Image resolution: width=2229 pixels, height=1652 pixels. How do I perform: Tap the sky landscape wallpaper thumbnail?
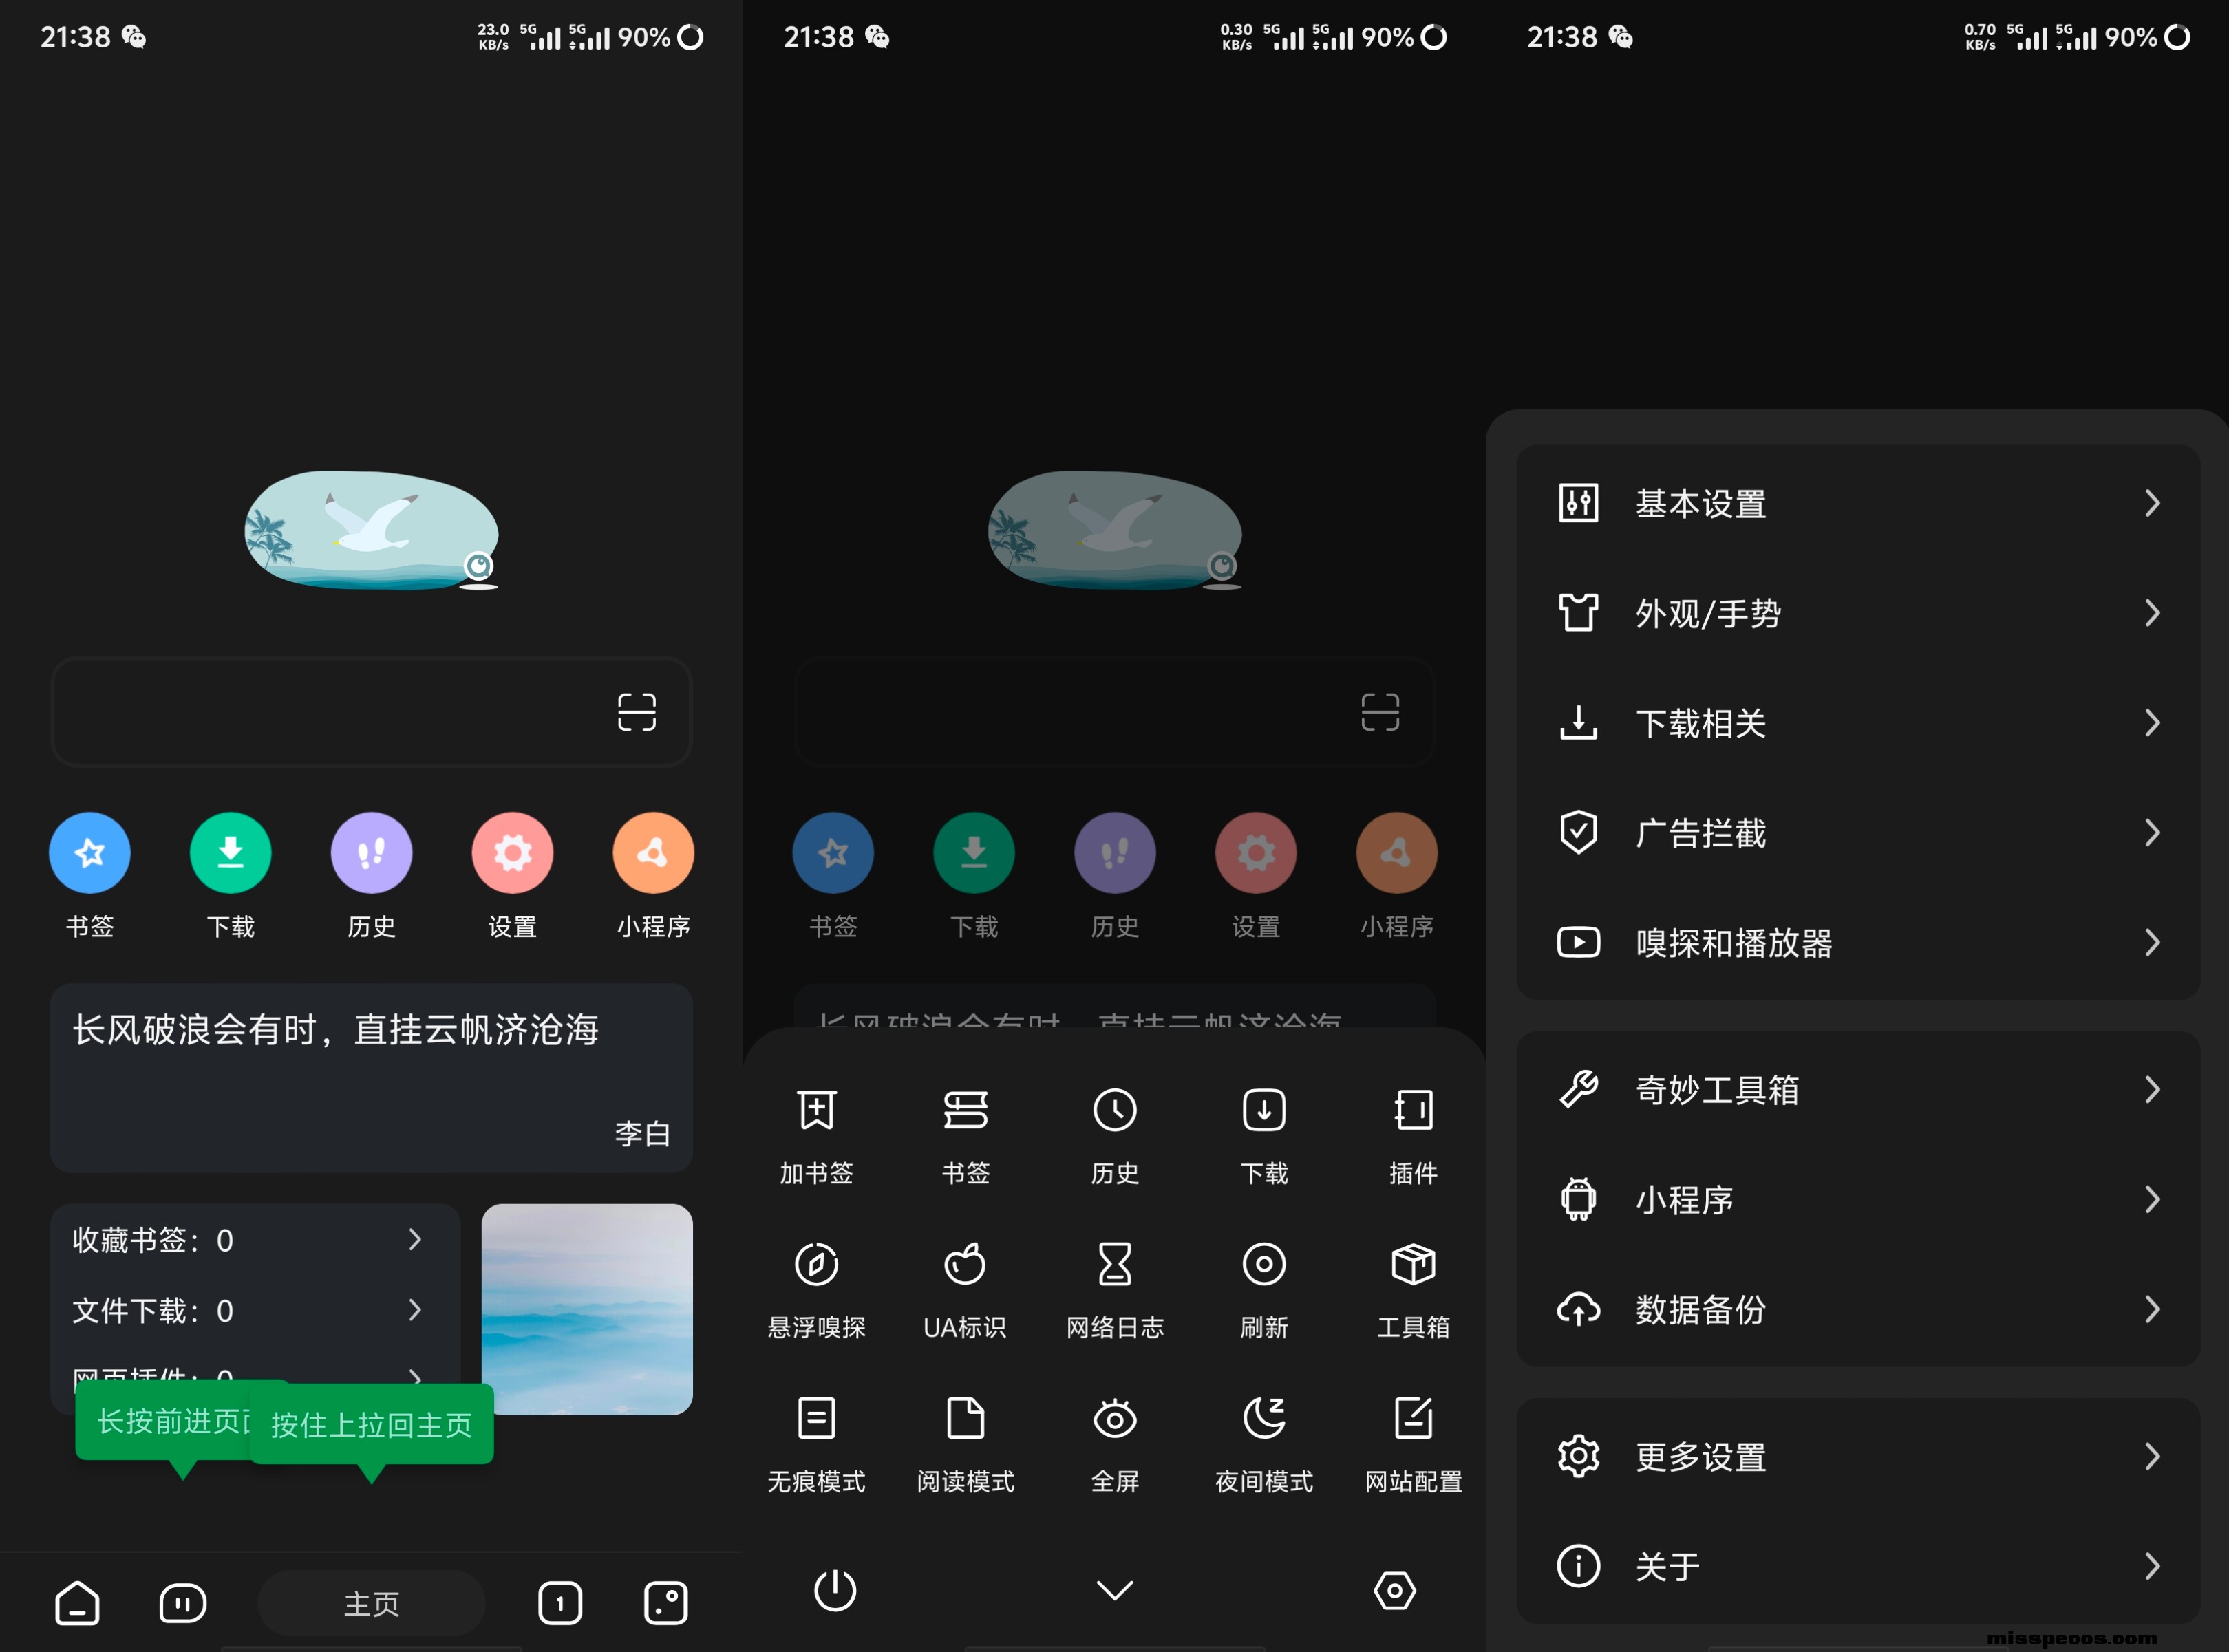[x=587, y=1309]
